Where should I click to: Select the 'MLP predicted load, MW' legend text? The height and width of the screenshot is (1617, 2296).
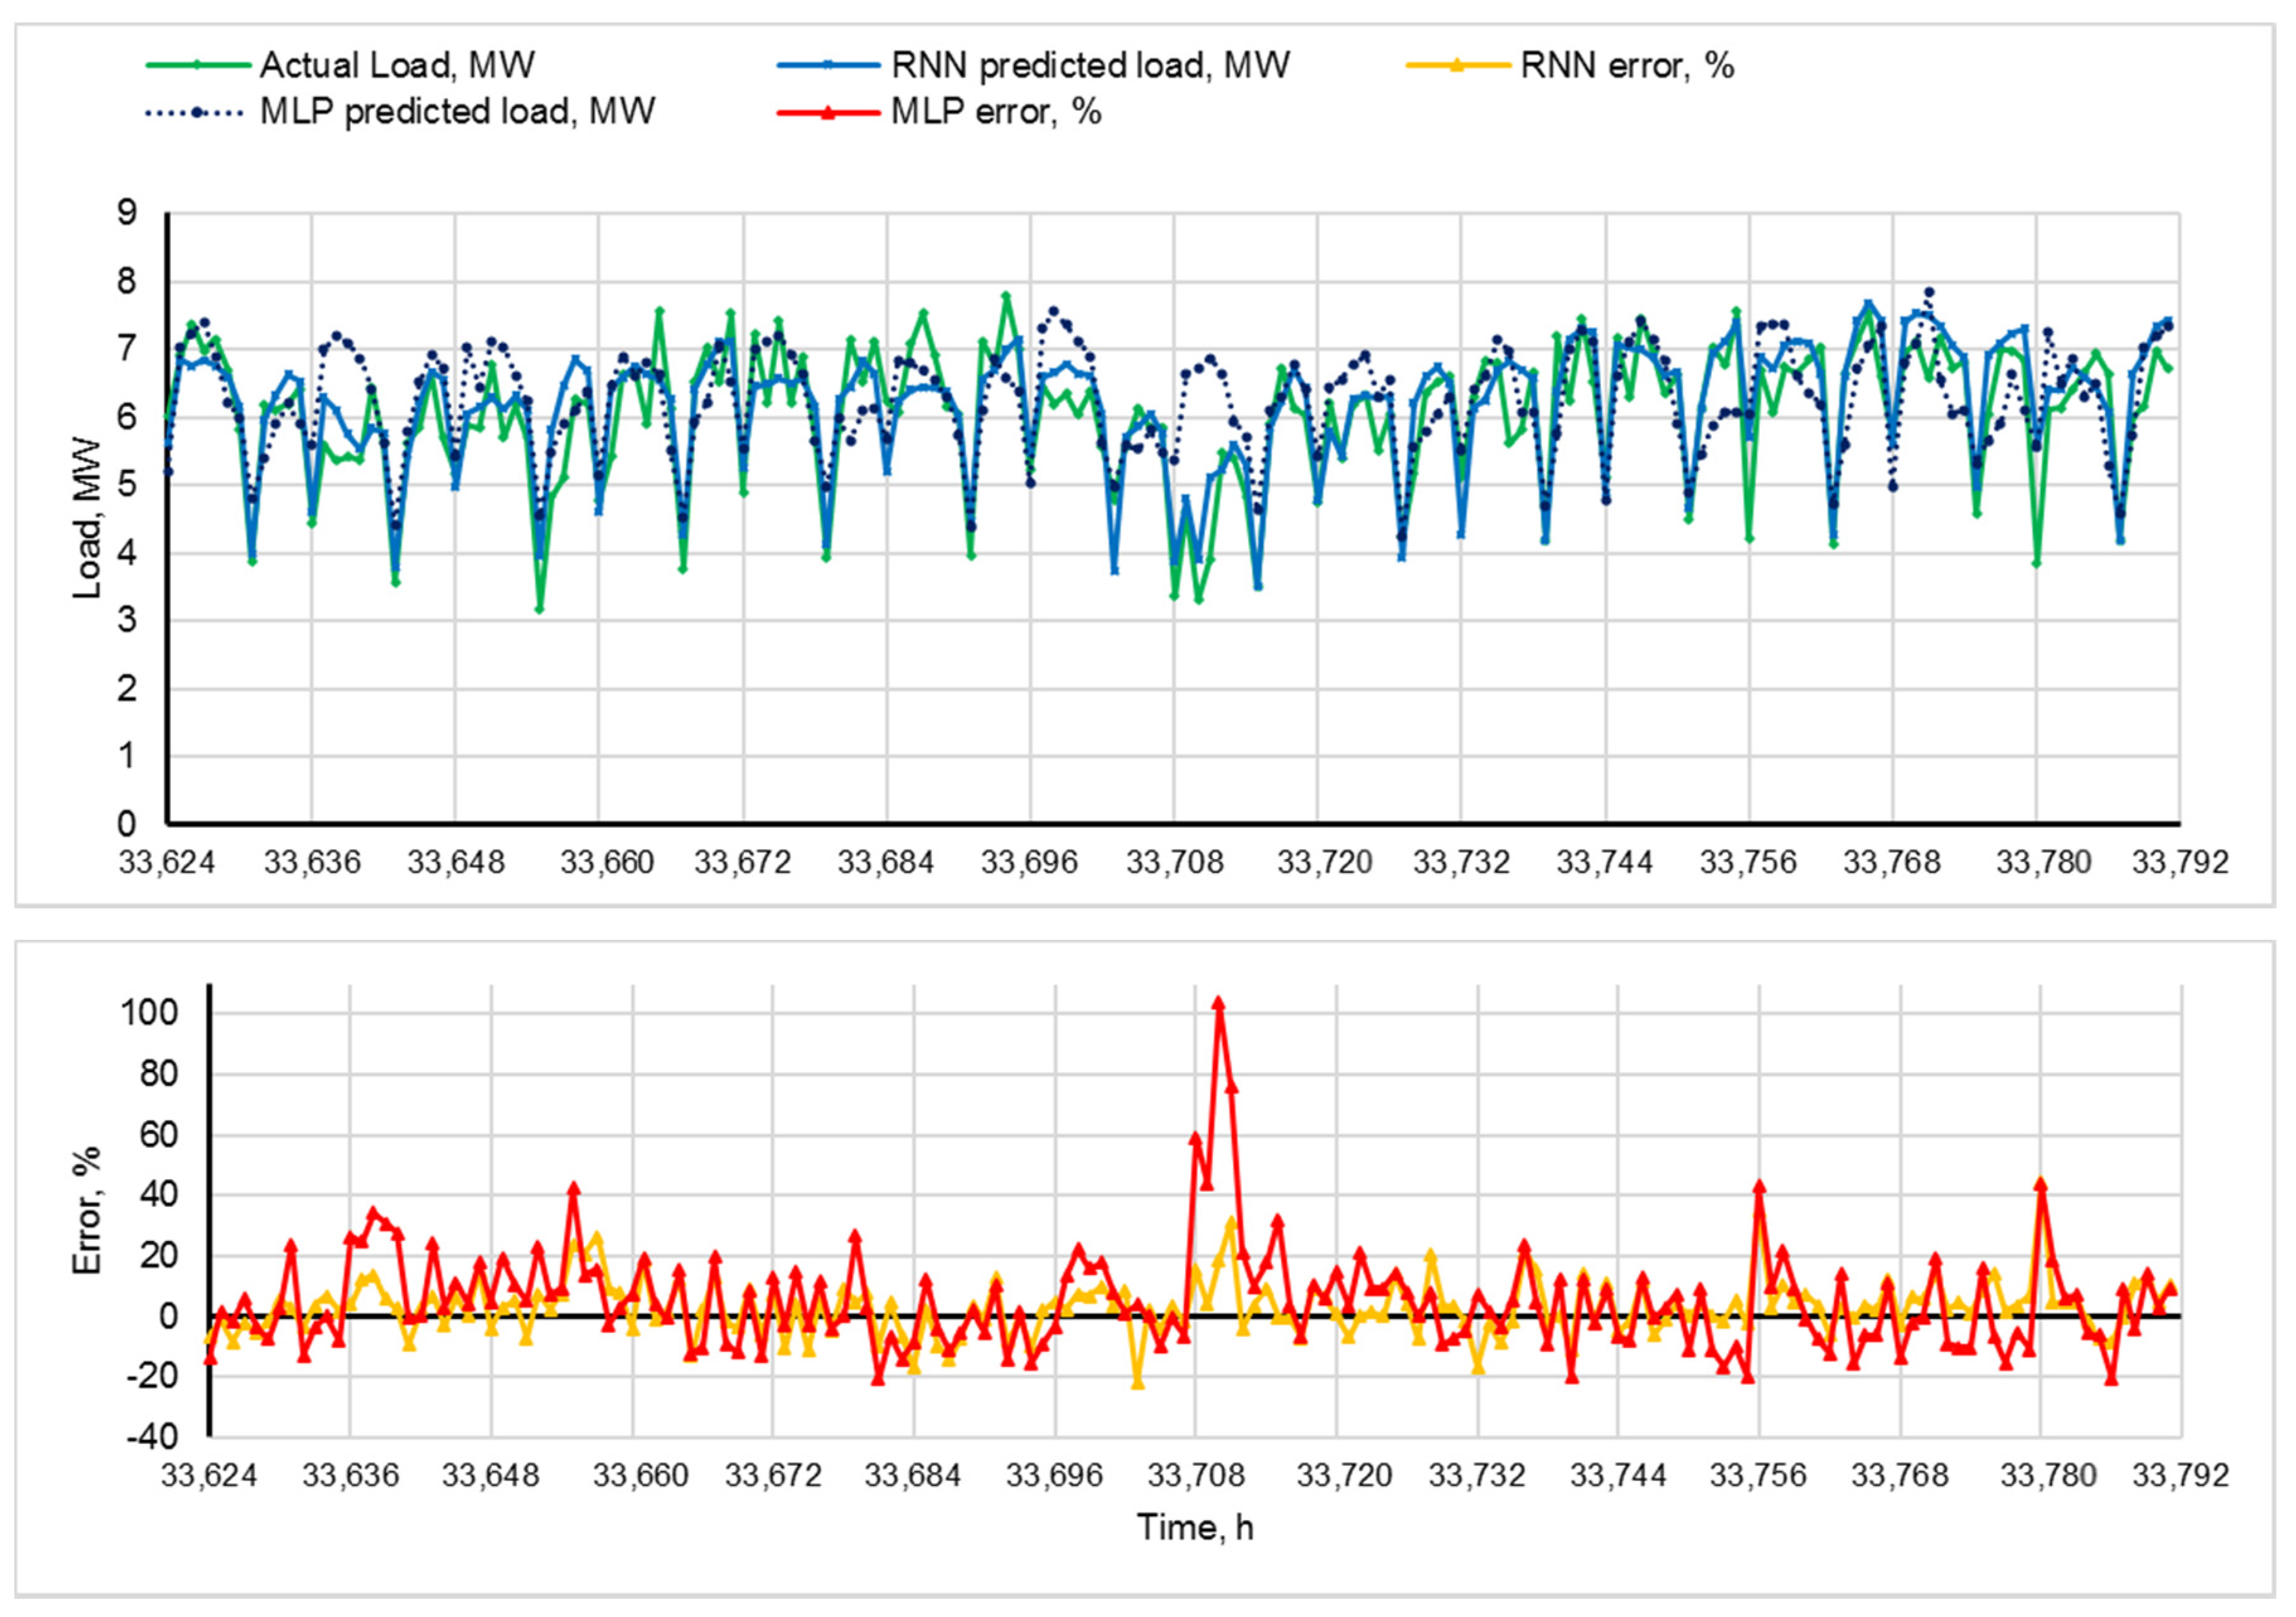pos(457,112)
